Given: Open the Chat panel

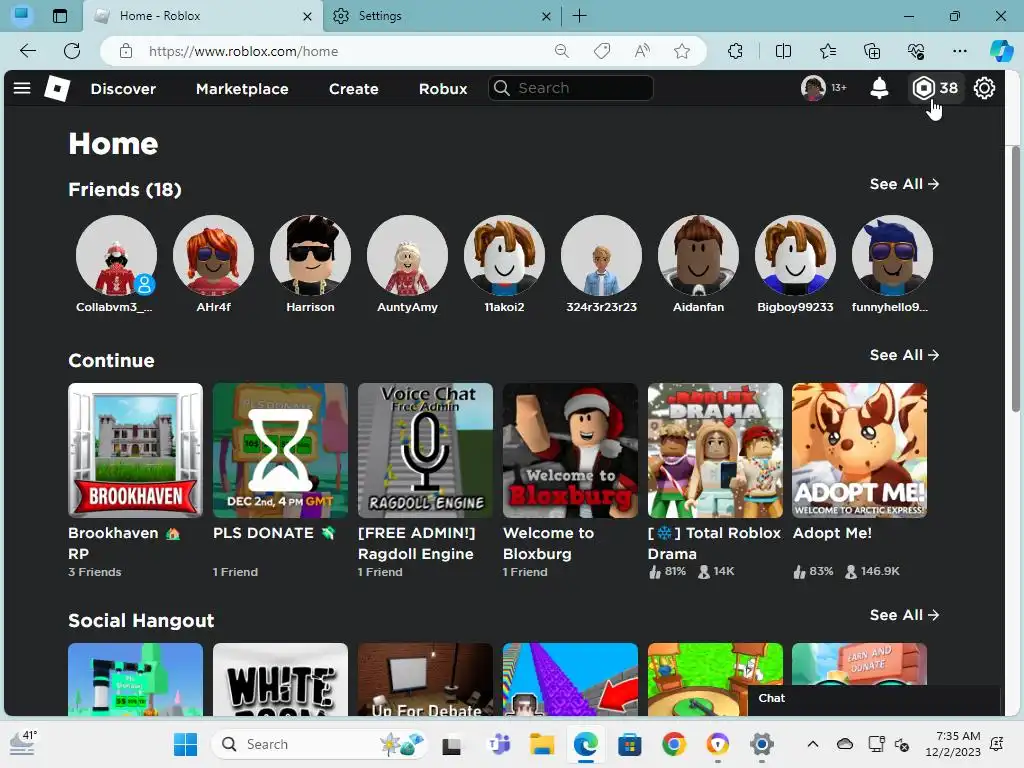Looking at the screenshot, I should click(x=874, y=698).
